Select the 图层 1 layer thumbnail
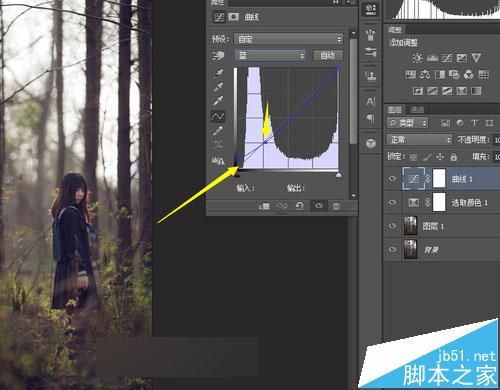Screen dimensions: 500x390 410,226
